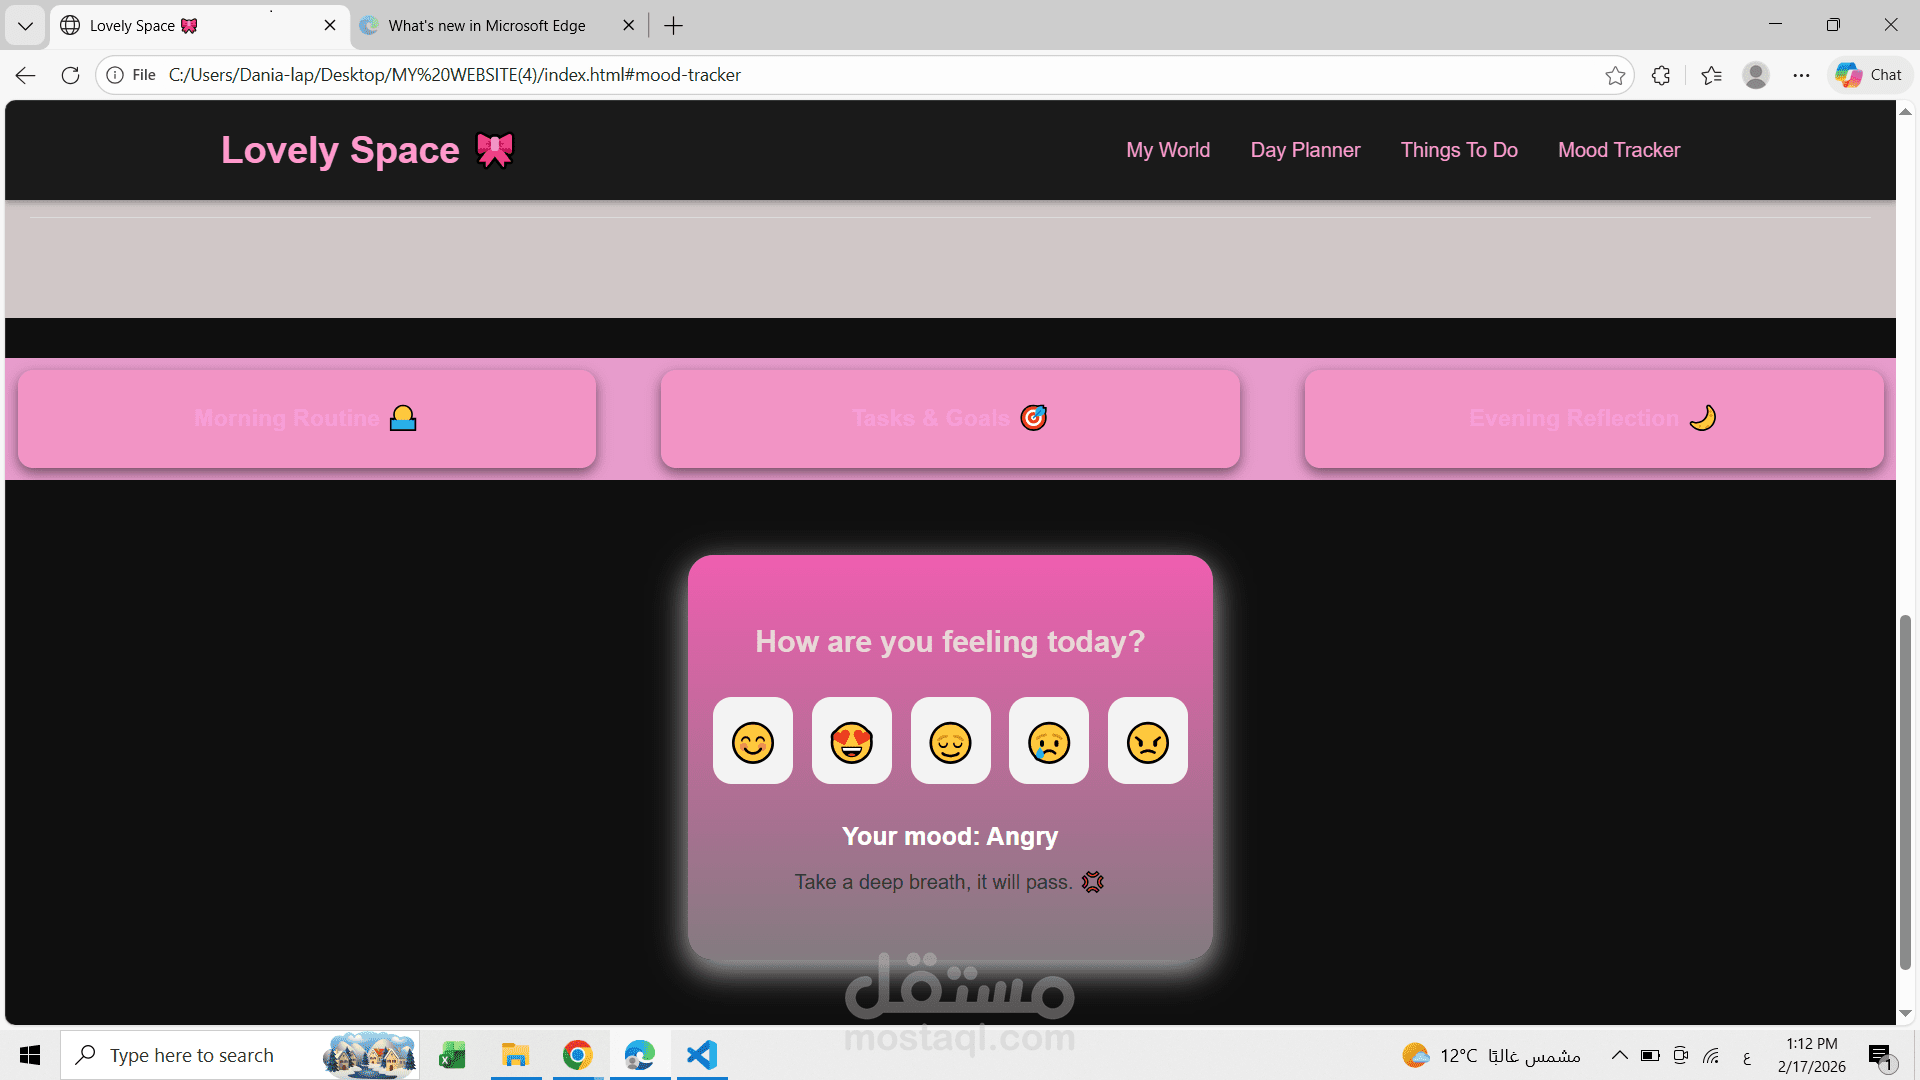Open Google Chrome from the taskbar
Viewport: 1920px width, 1080px height.
point(577,1055)
